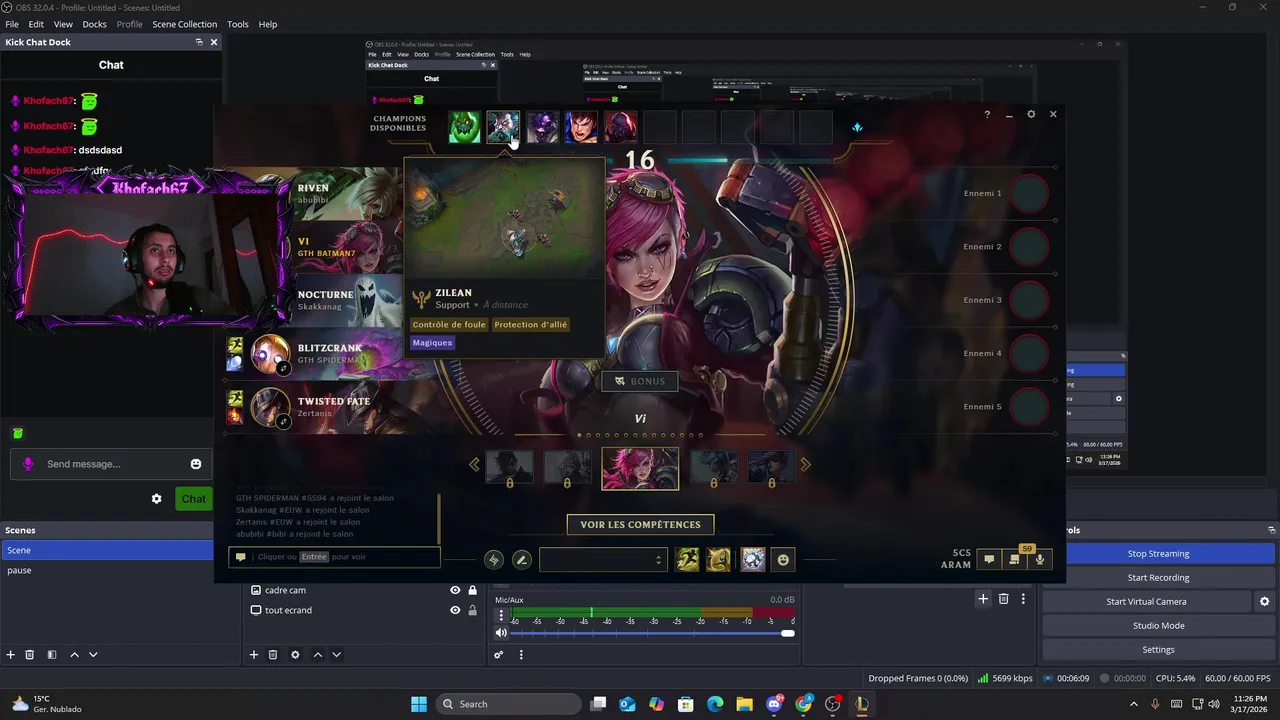Add a new source with plus icon
Viewport: 1280px width, 720px height.
pos(254,654)
